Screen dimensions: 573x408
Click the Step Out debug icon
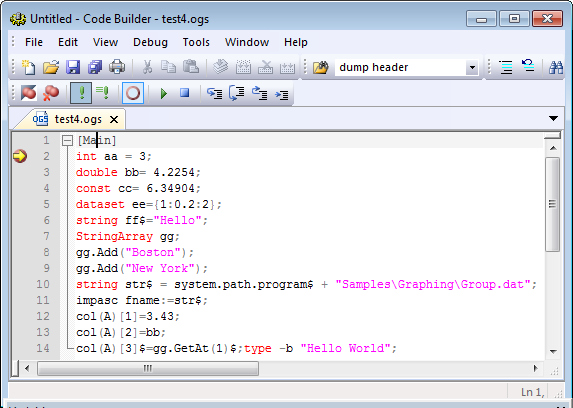[x=259, y=93]
